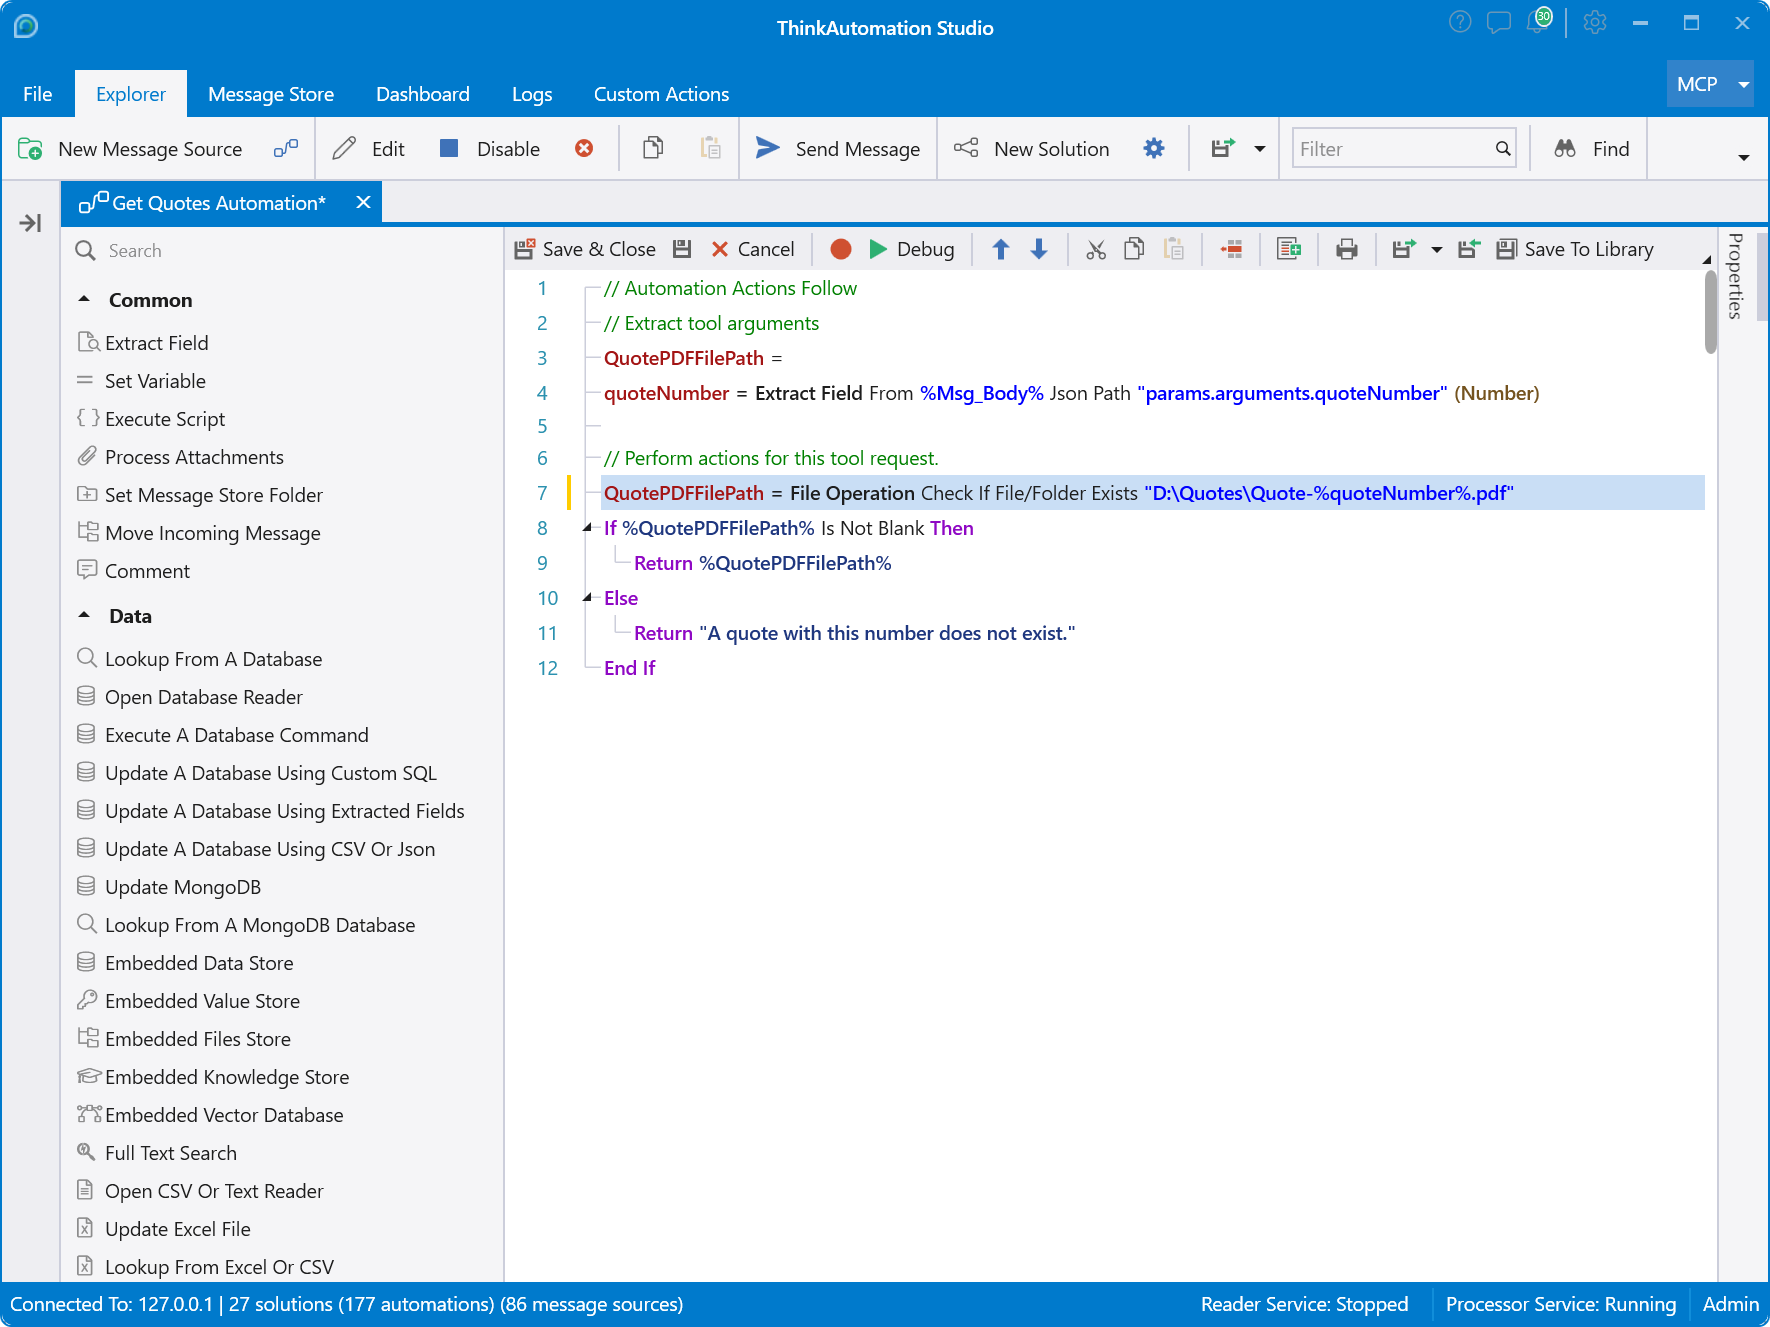
Task: Click Reader Service: Stopped status
Action: pyautogui.click(x=1304, y=1304)
